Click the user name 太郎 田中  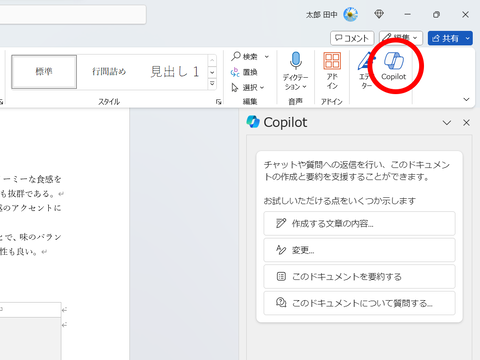[x=322, y=15]
